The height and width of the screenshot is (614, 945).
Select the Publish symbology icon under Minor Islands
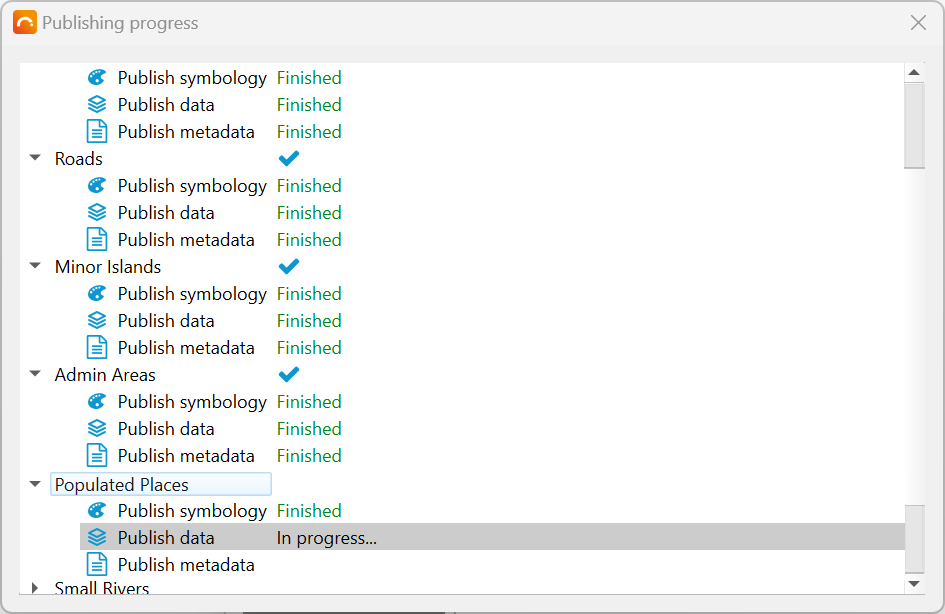tap(96, 293)
